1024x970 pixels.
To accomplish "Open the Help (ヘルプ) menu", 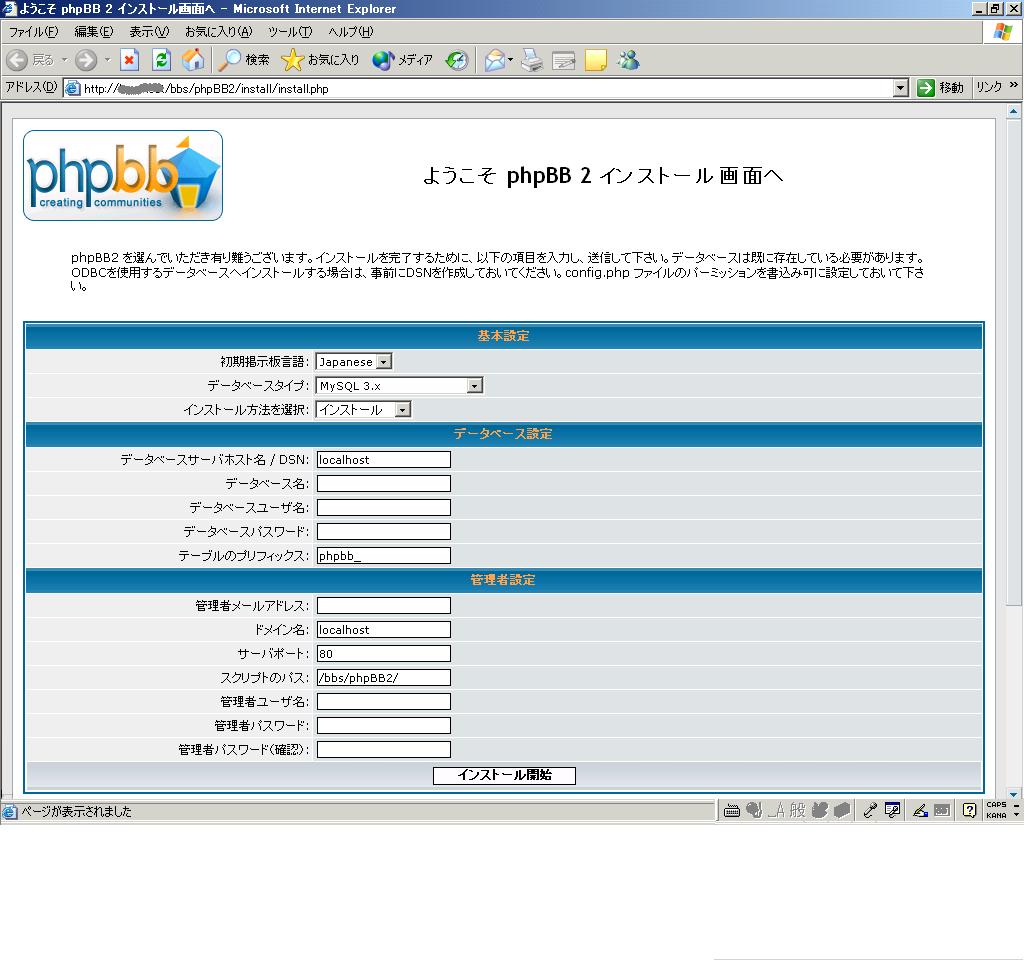I will [x=351, y=31].
